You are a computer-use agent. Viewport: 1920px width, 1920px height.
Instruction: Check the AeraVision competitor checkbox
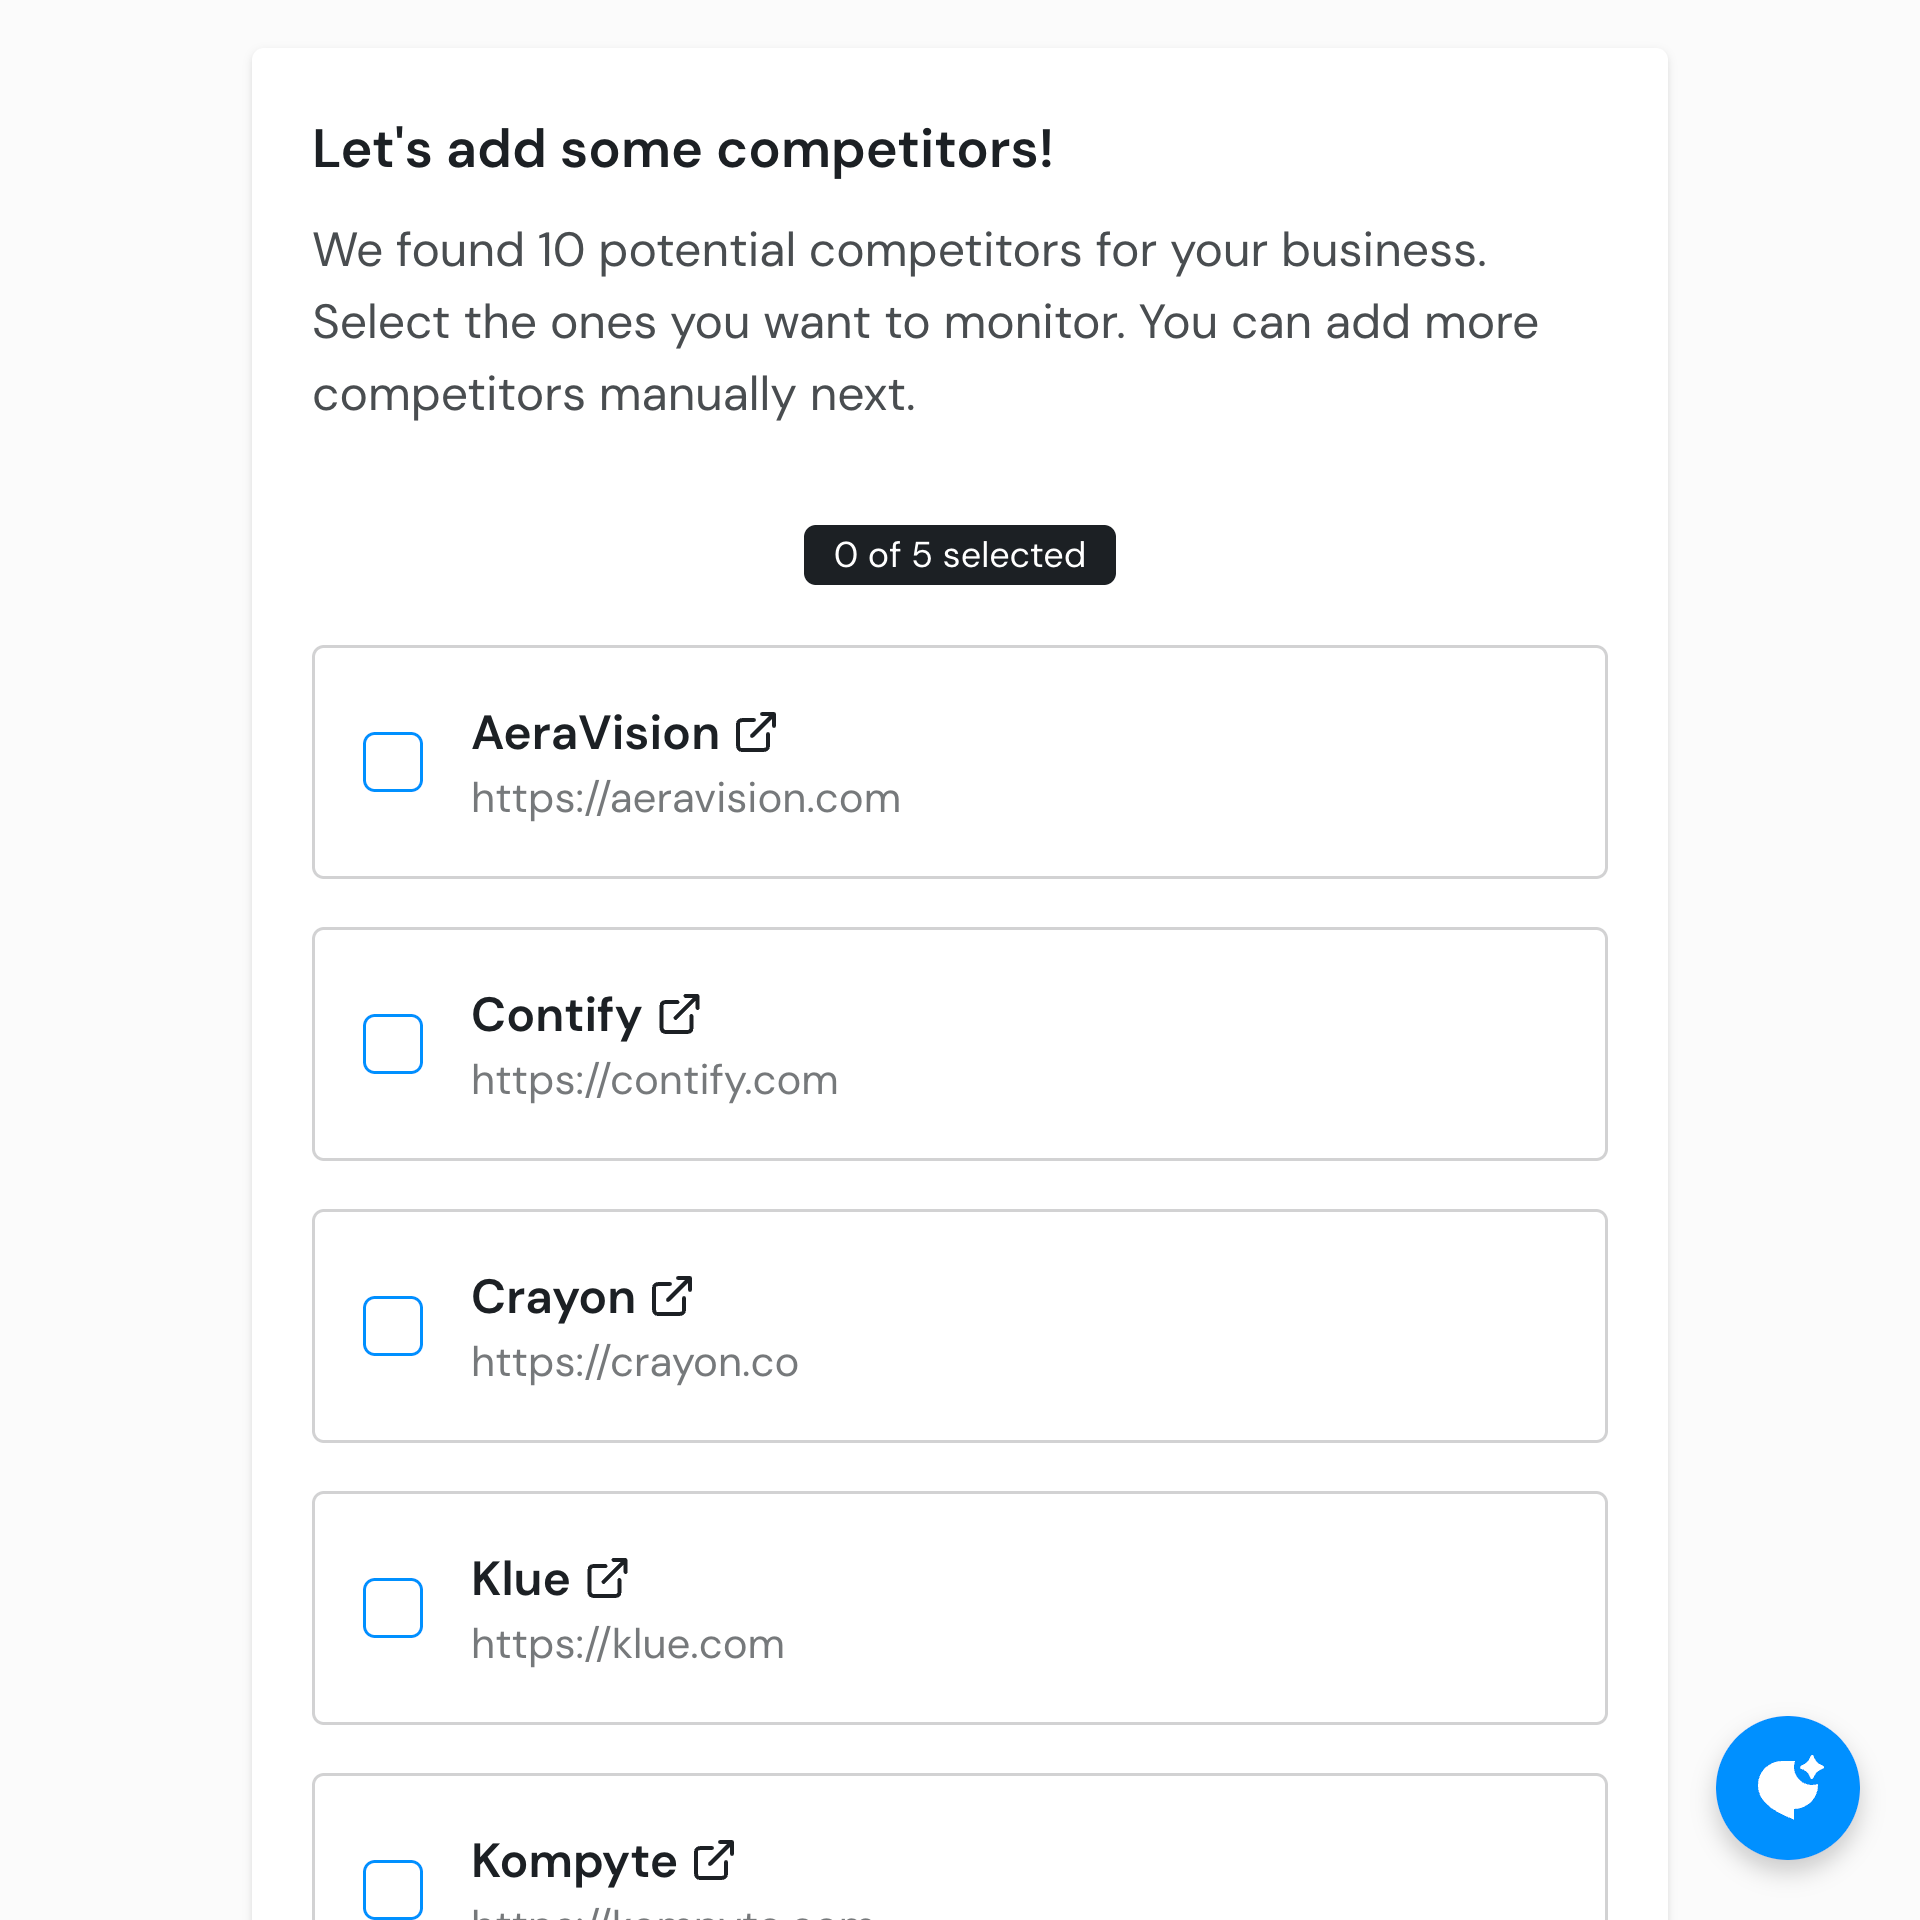[x=393, y=761]
